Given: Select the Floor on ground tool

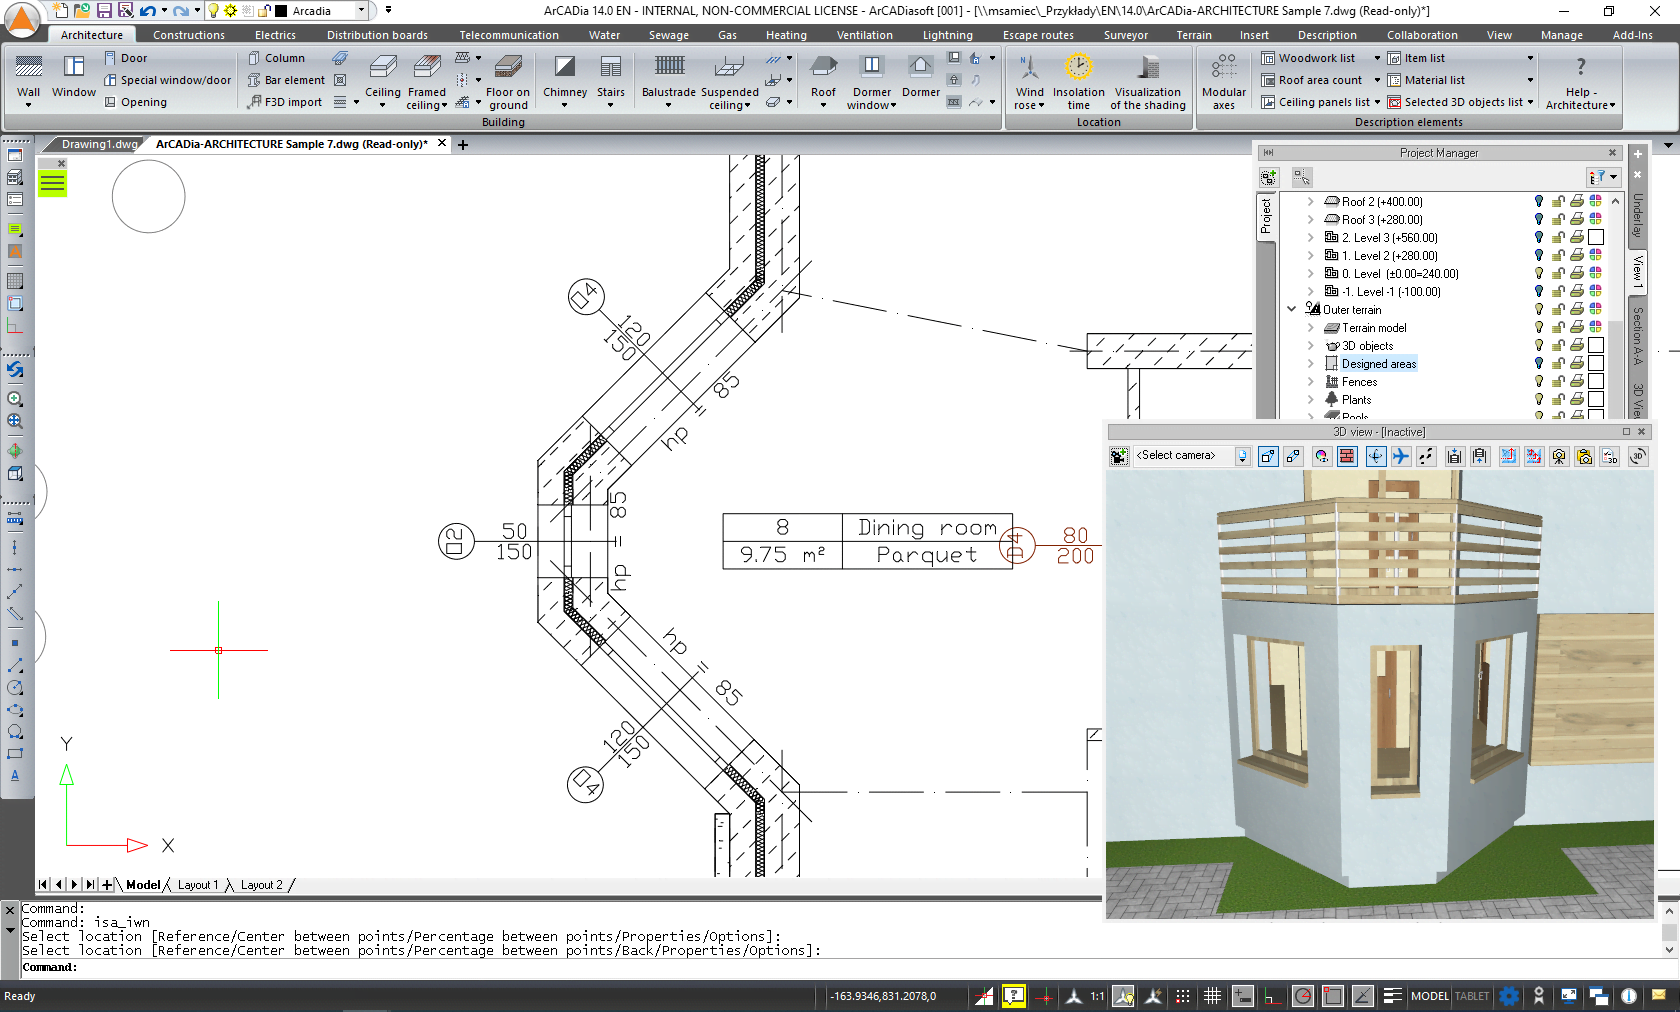Looking at the screenshot, I should (x=508, y=81).
